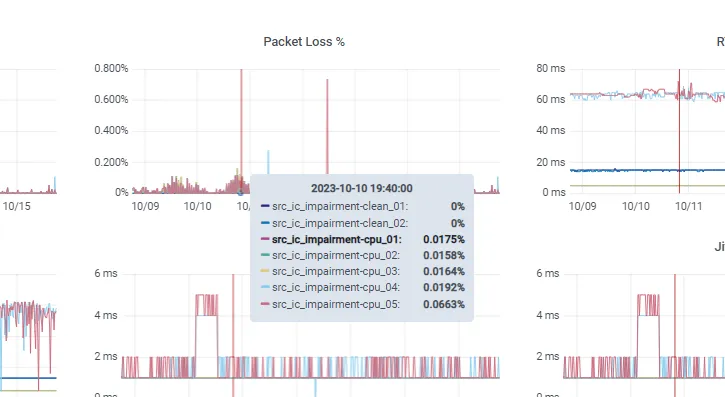Click the 0.200% y-axis label
725x397 pixels.
tap(111, 162)
